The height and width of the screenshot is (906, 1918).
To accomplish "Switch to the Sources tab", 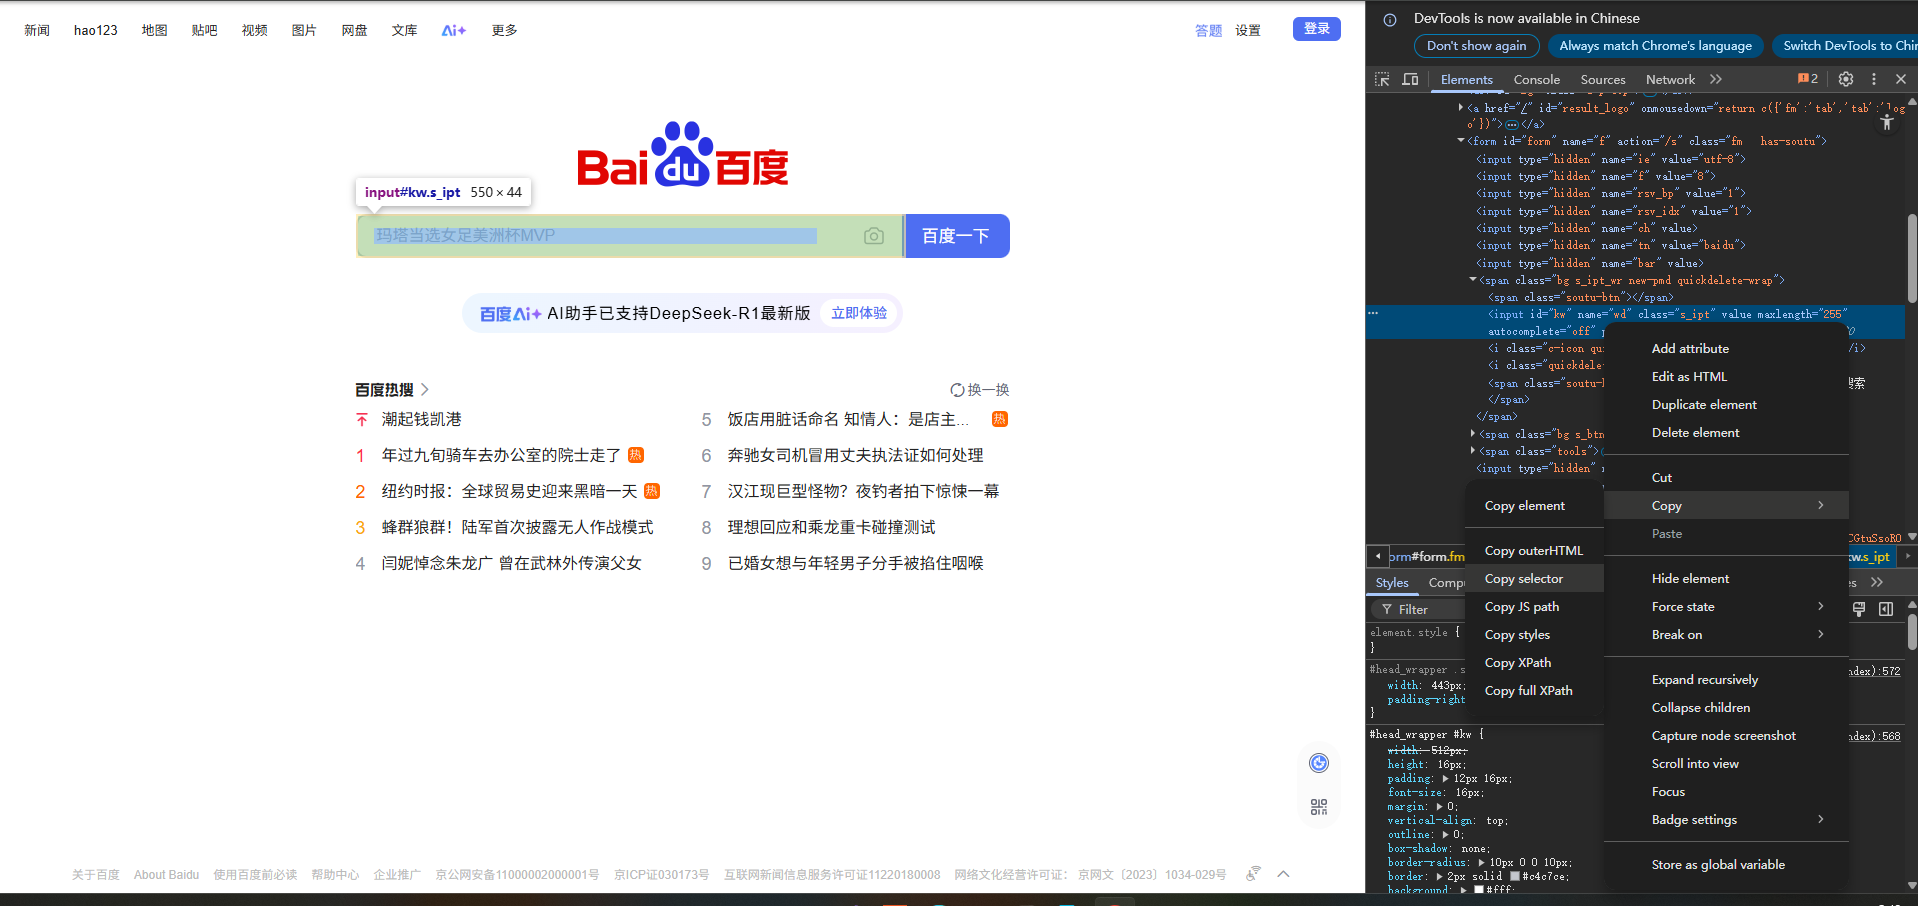I will click(x=1603, y=80).
